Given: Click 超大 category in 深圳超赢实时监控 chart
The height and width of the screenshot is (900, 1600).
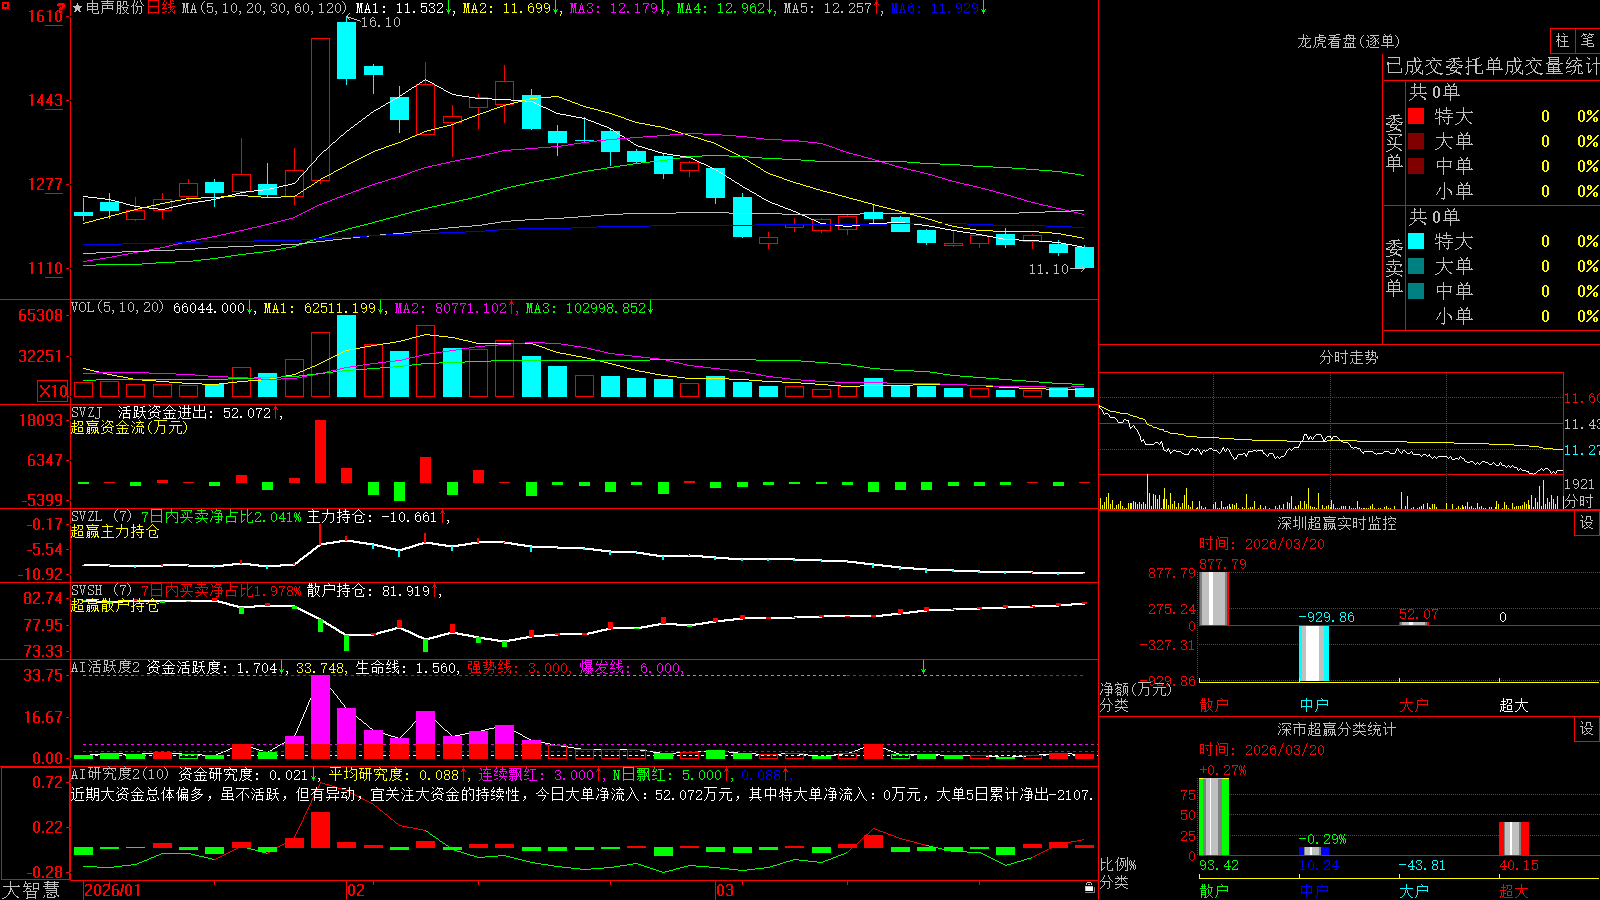Looking at the screenshot, I should (x=1514, y=705).
